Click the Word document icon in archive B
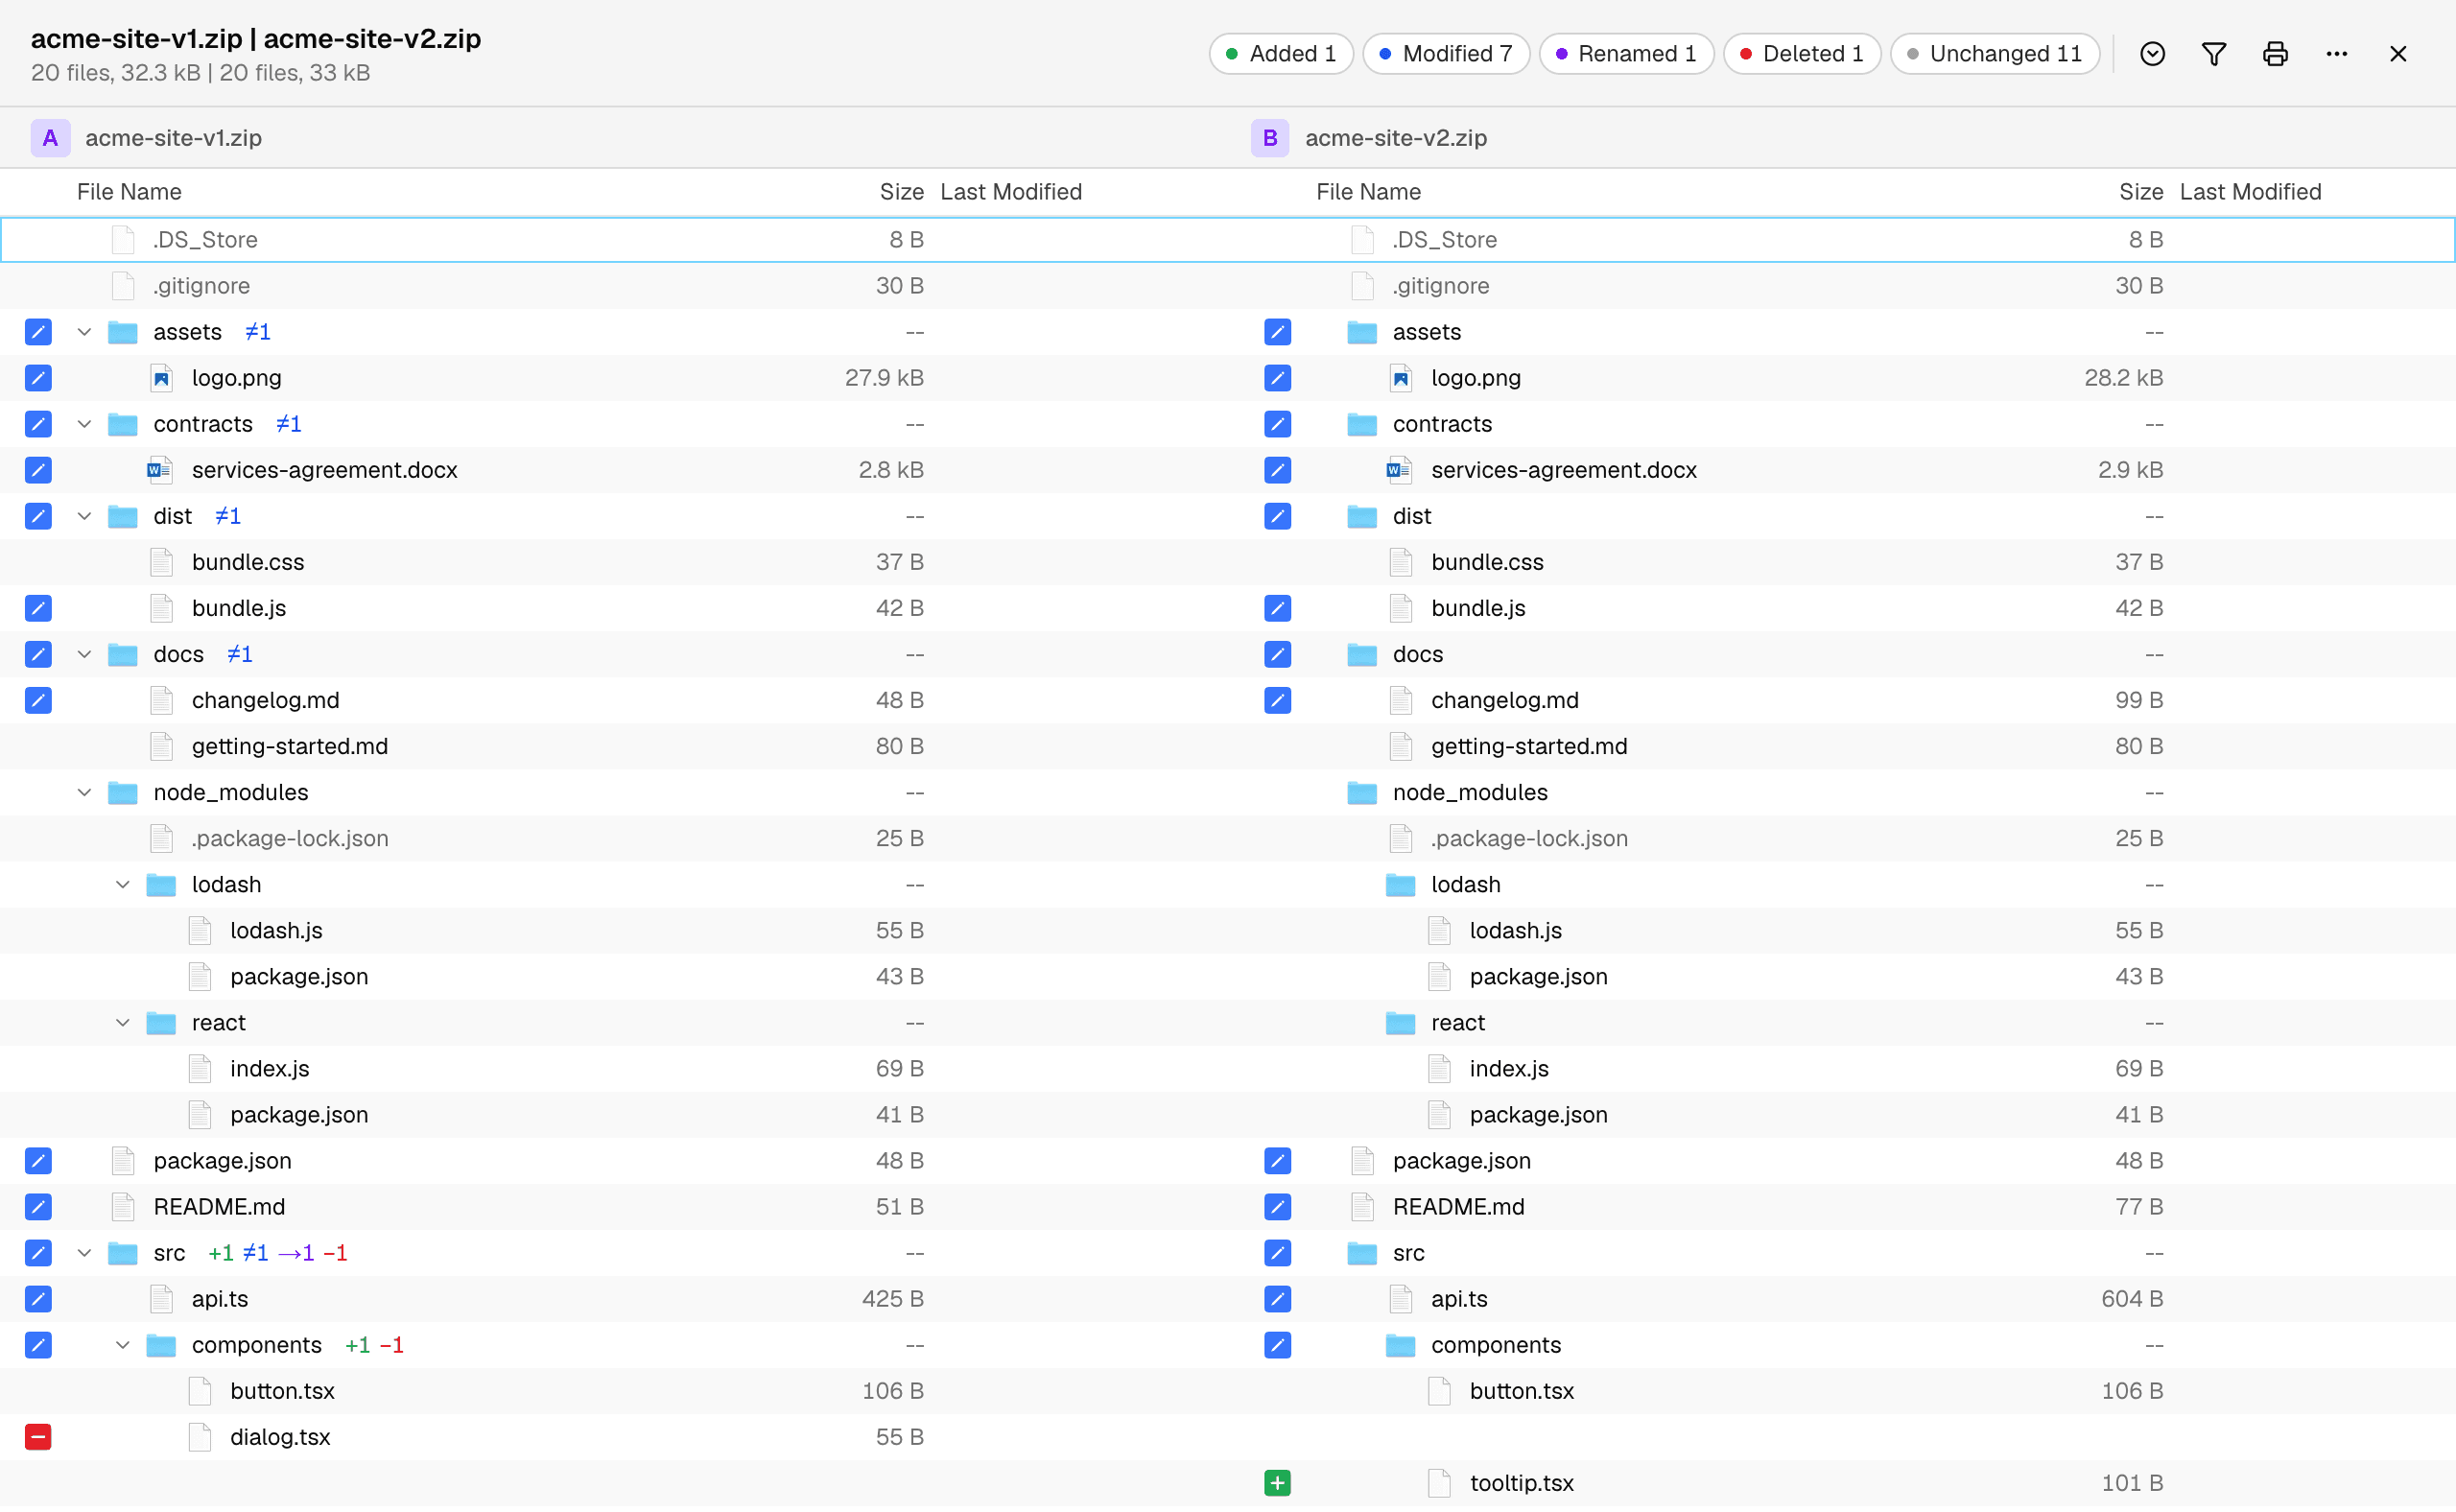2456x1512 pixels. pyautogui.click(x=1399, y=470)
